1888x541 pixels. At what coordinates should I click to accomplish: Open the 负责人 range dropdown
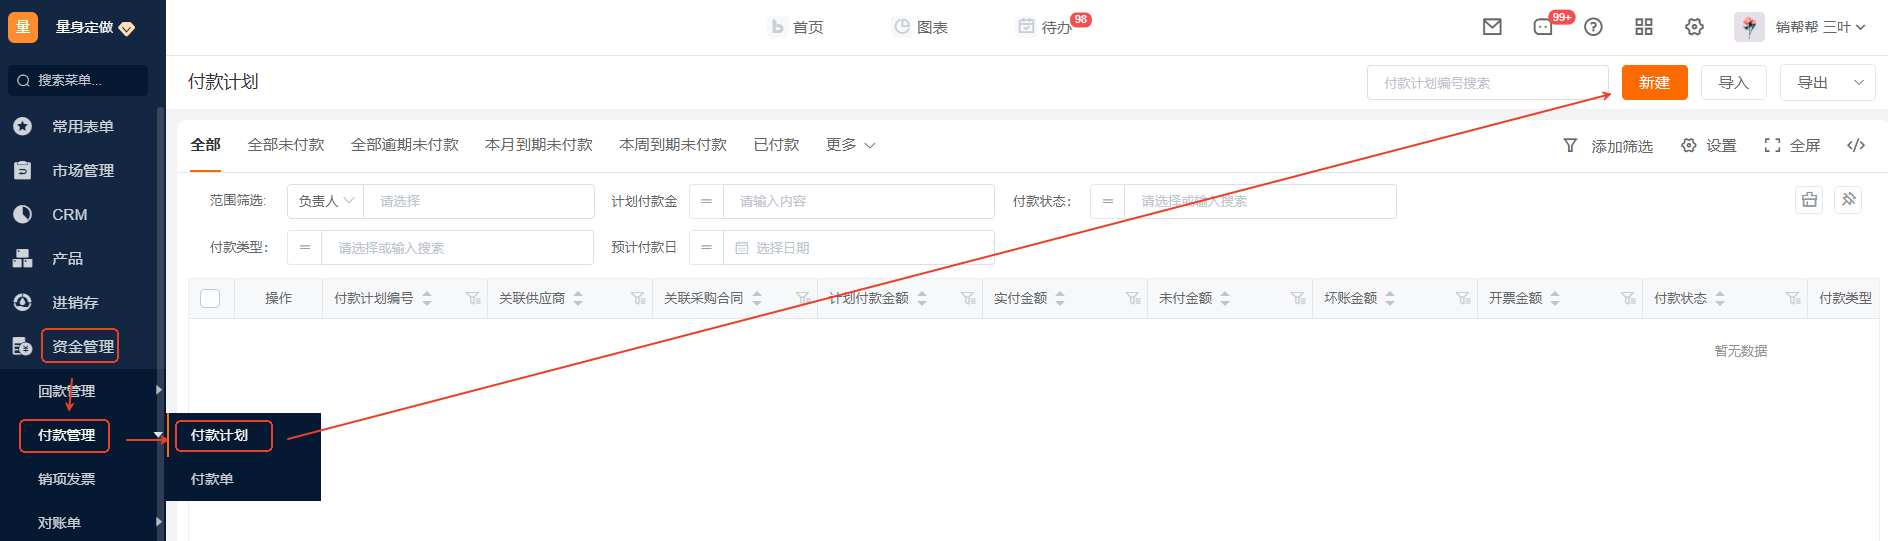326,201
